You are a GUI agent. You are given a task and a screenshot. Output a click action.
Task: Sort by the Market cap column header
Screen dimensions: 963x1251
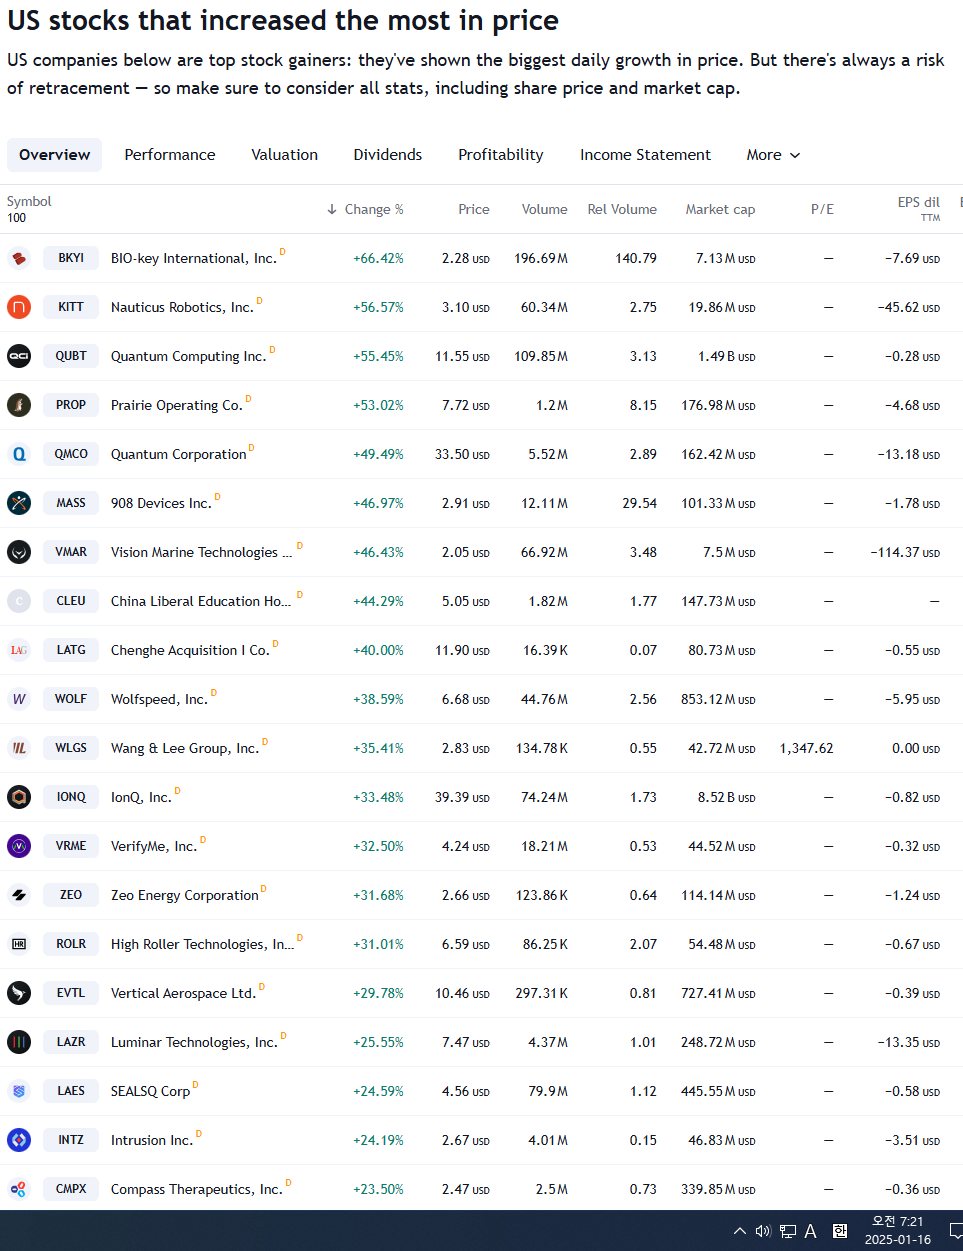click(720, 209)
